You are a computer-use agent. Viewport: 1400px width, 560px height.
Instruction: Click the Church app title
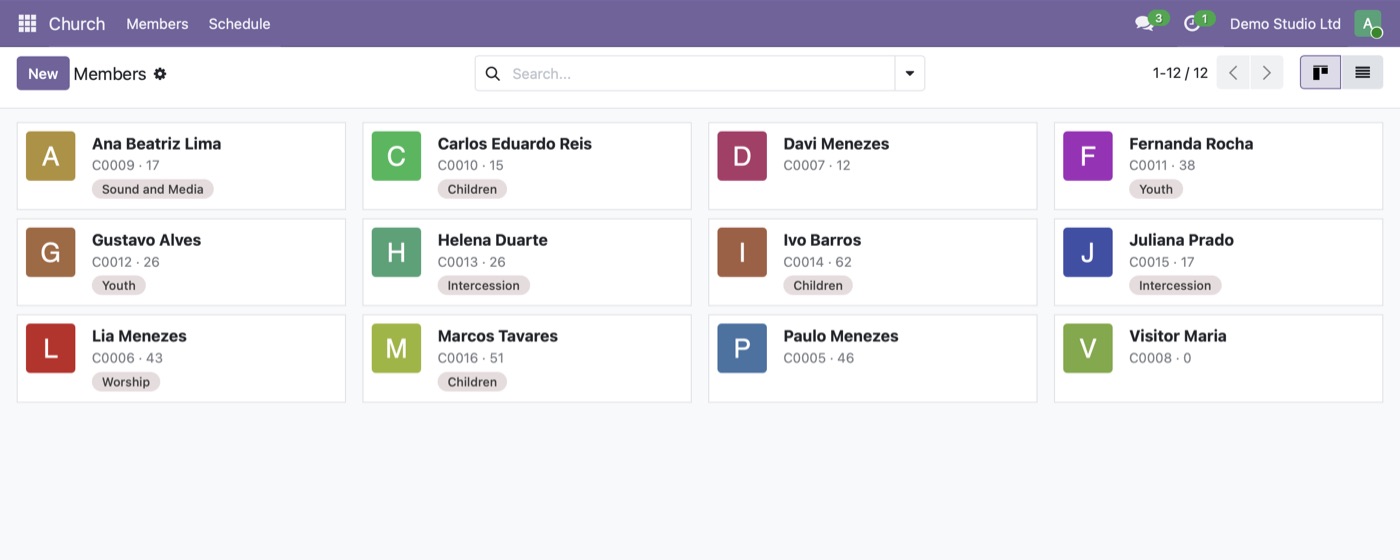click(77, 23)
